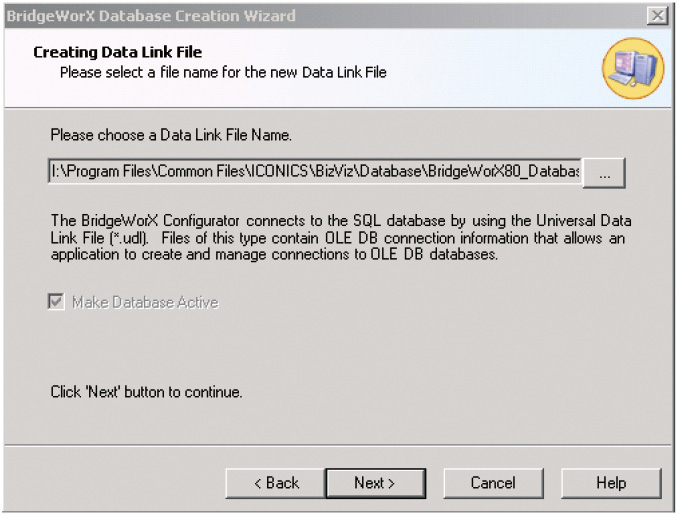Image resolution: width=680 pixels, height=517 pixels.
Task: Place cursor at 'BridgeWorX80_Databas' in the path
Action: 503,172
